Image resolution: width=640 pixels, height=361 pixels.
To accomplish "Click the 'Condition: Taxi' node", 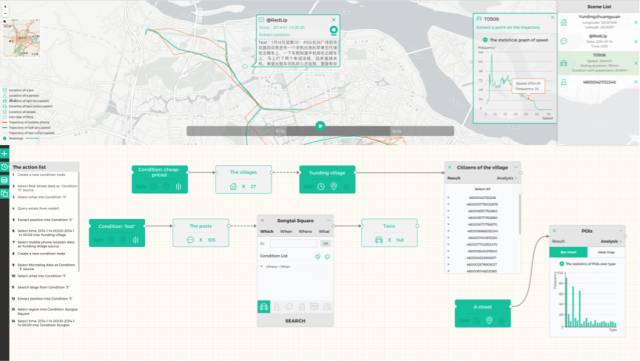I will (x=117, y=233).
